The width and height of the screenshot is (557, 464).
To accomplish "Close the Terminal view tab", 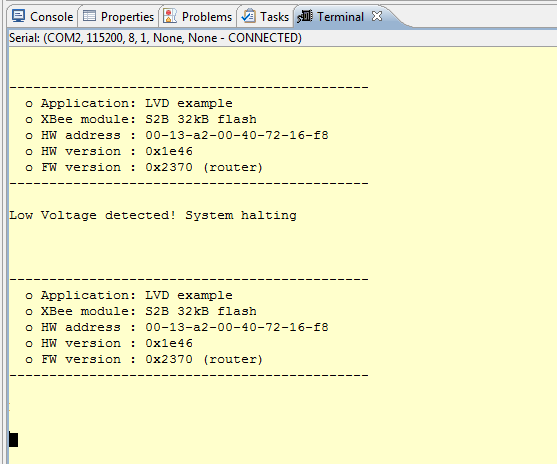I will [x=377, y=16].
